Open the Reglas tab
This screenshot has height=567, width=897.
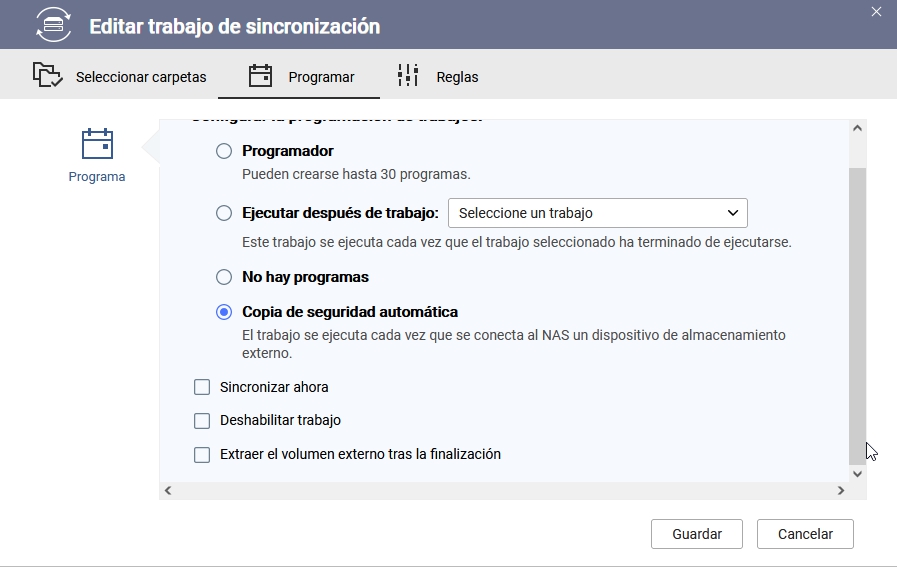coord(438,77)
